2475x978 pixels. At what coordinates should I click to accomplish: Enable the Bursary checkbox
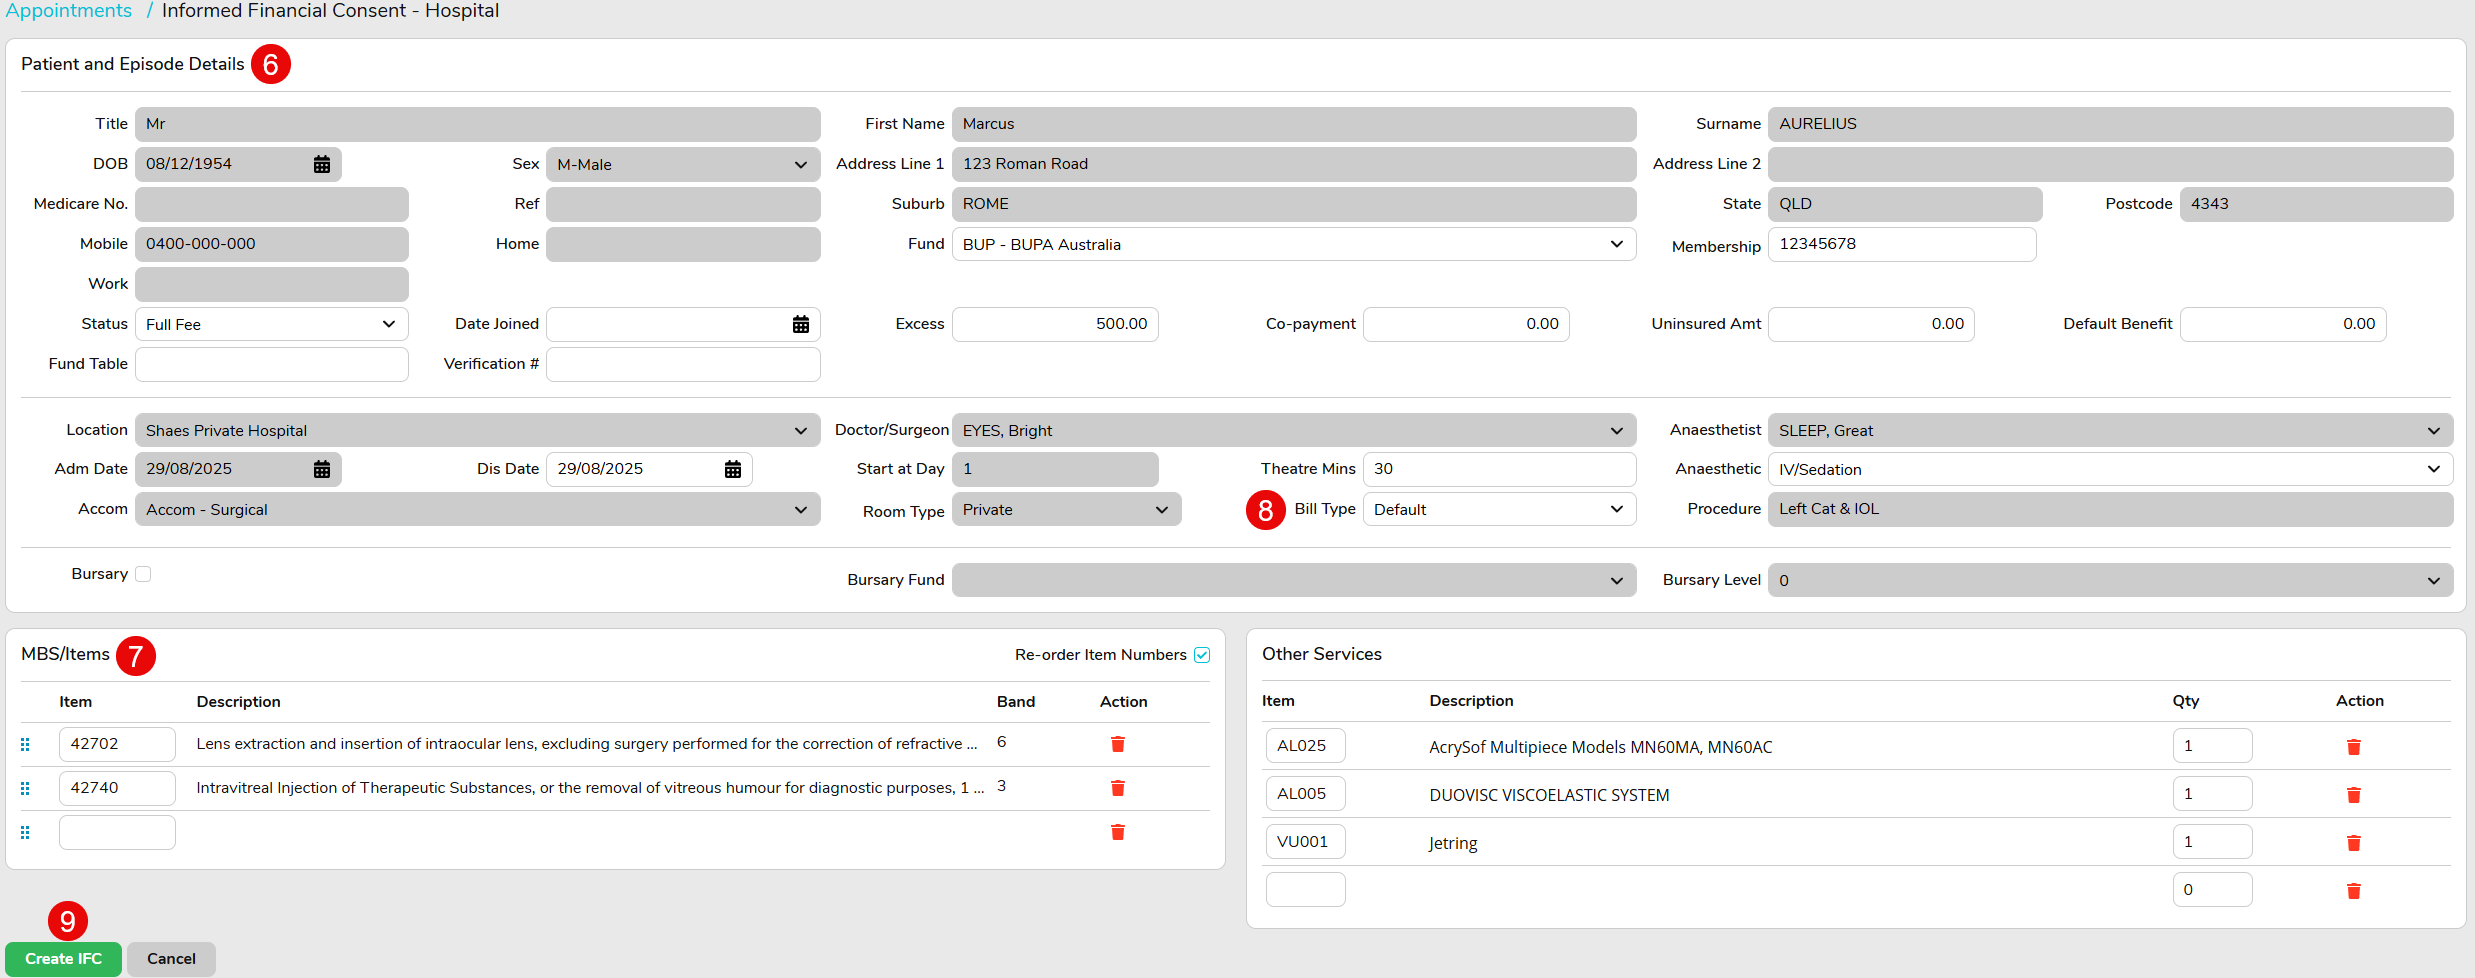click(x=143, y=574)
